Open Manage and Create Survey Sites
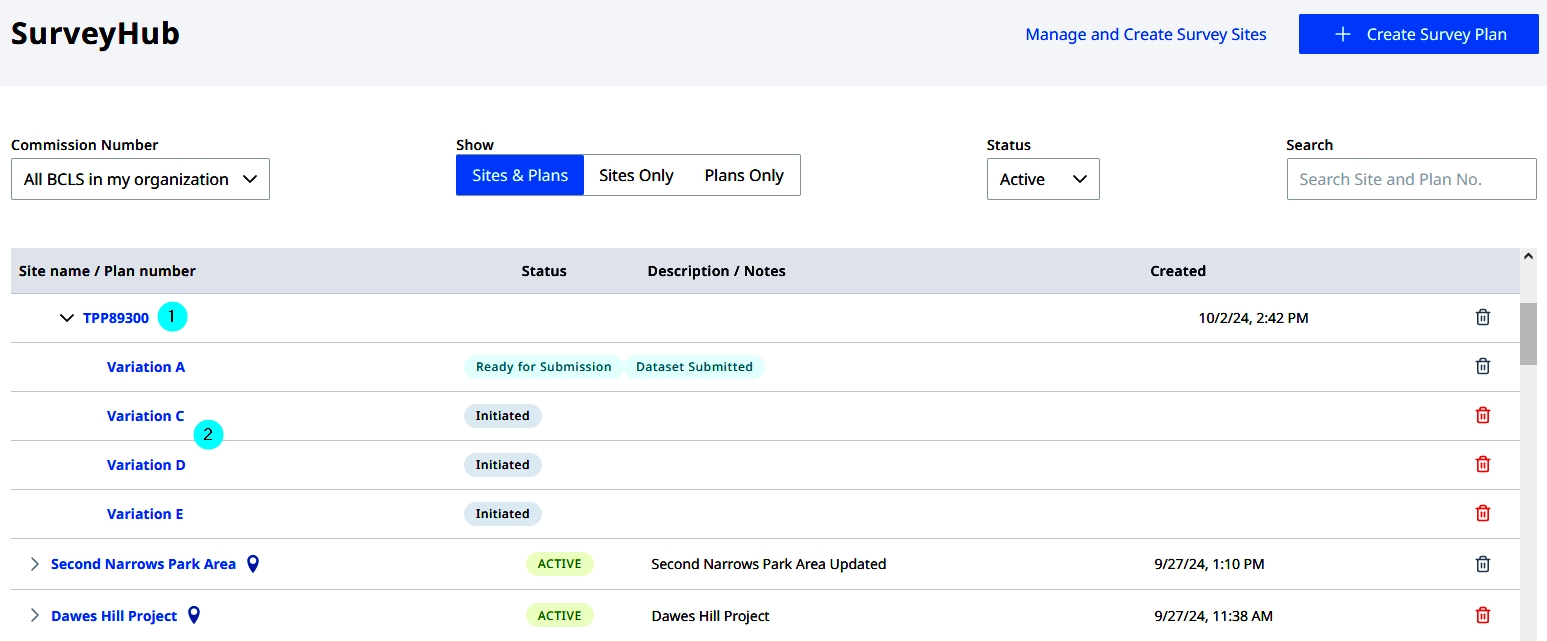The height and width of the screenshot is (641, 1547). pos(1146,34)
